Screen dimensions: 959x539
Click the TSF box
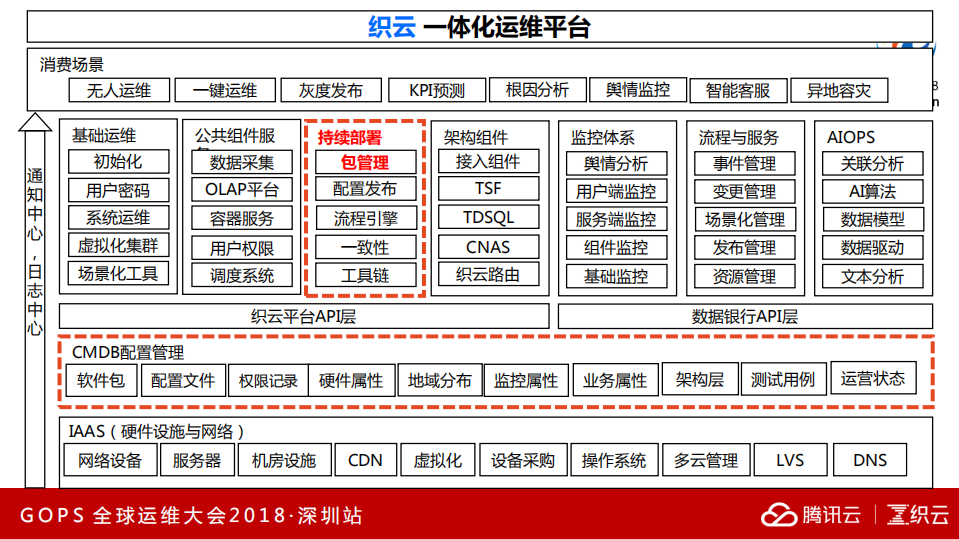point(488,188)
